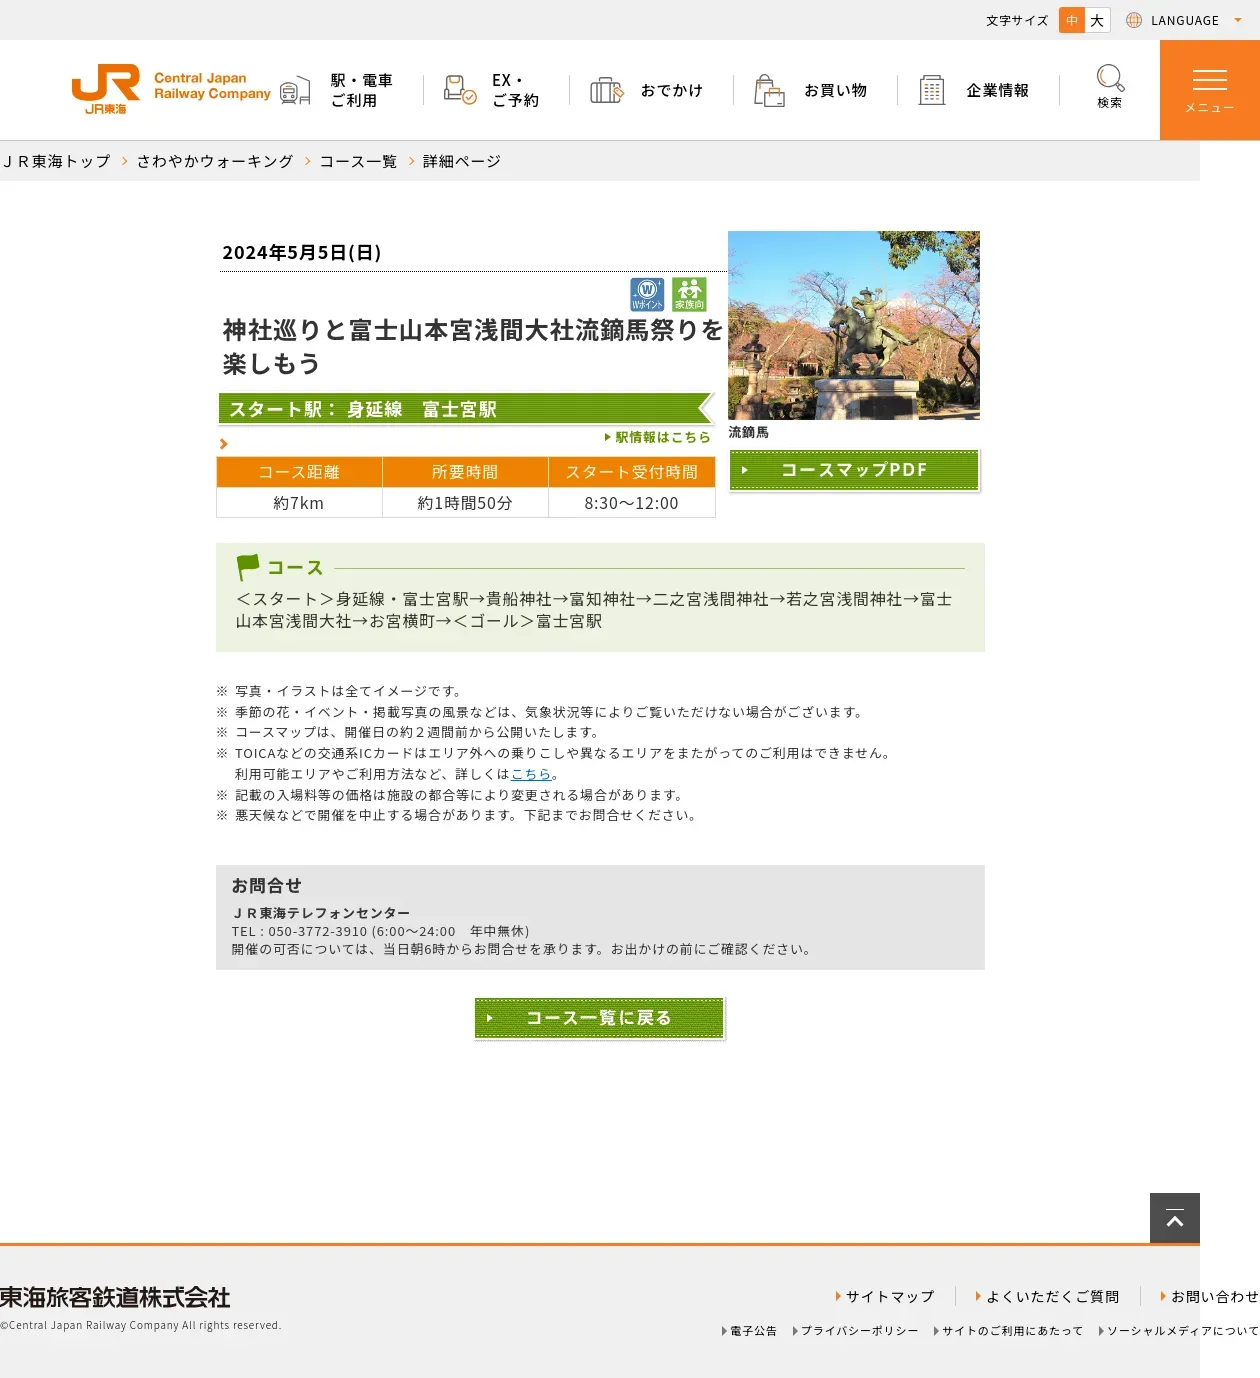Click the globe icon beside LANGUAGE
The width and height of the screenshot is (1260, 1378).
pos(1134,20)
